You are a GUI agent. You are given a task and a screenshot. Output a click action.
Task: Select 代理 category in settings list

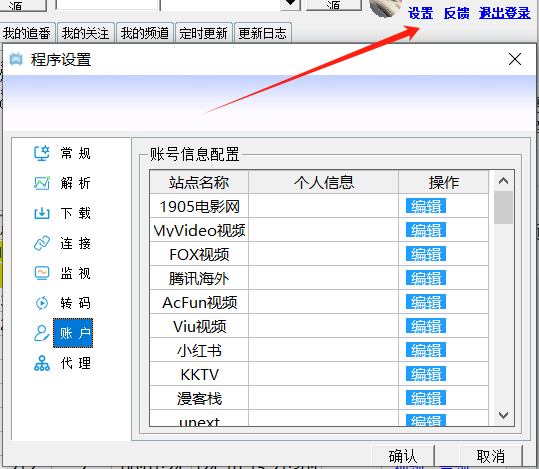(76, 363)
